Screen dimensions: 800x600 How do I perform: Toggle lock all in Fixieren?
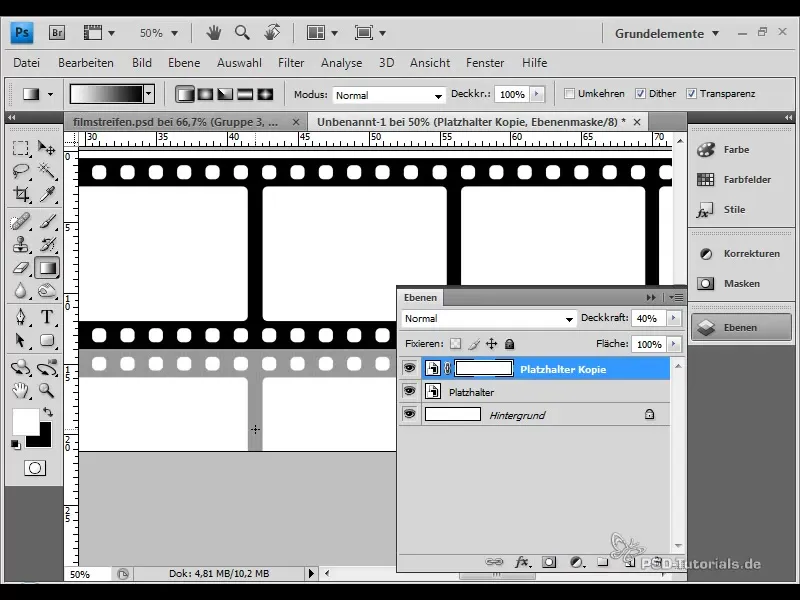pos(509,344)
